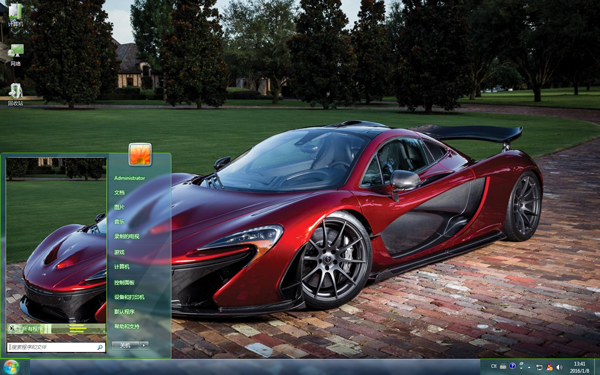Screen dimensions: 600x375
Task: Click the user account flower picture
Action: tap(140, 154)
